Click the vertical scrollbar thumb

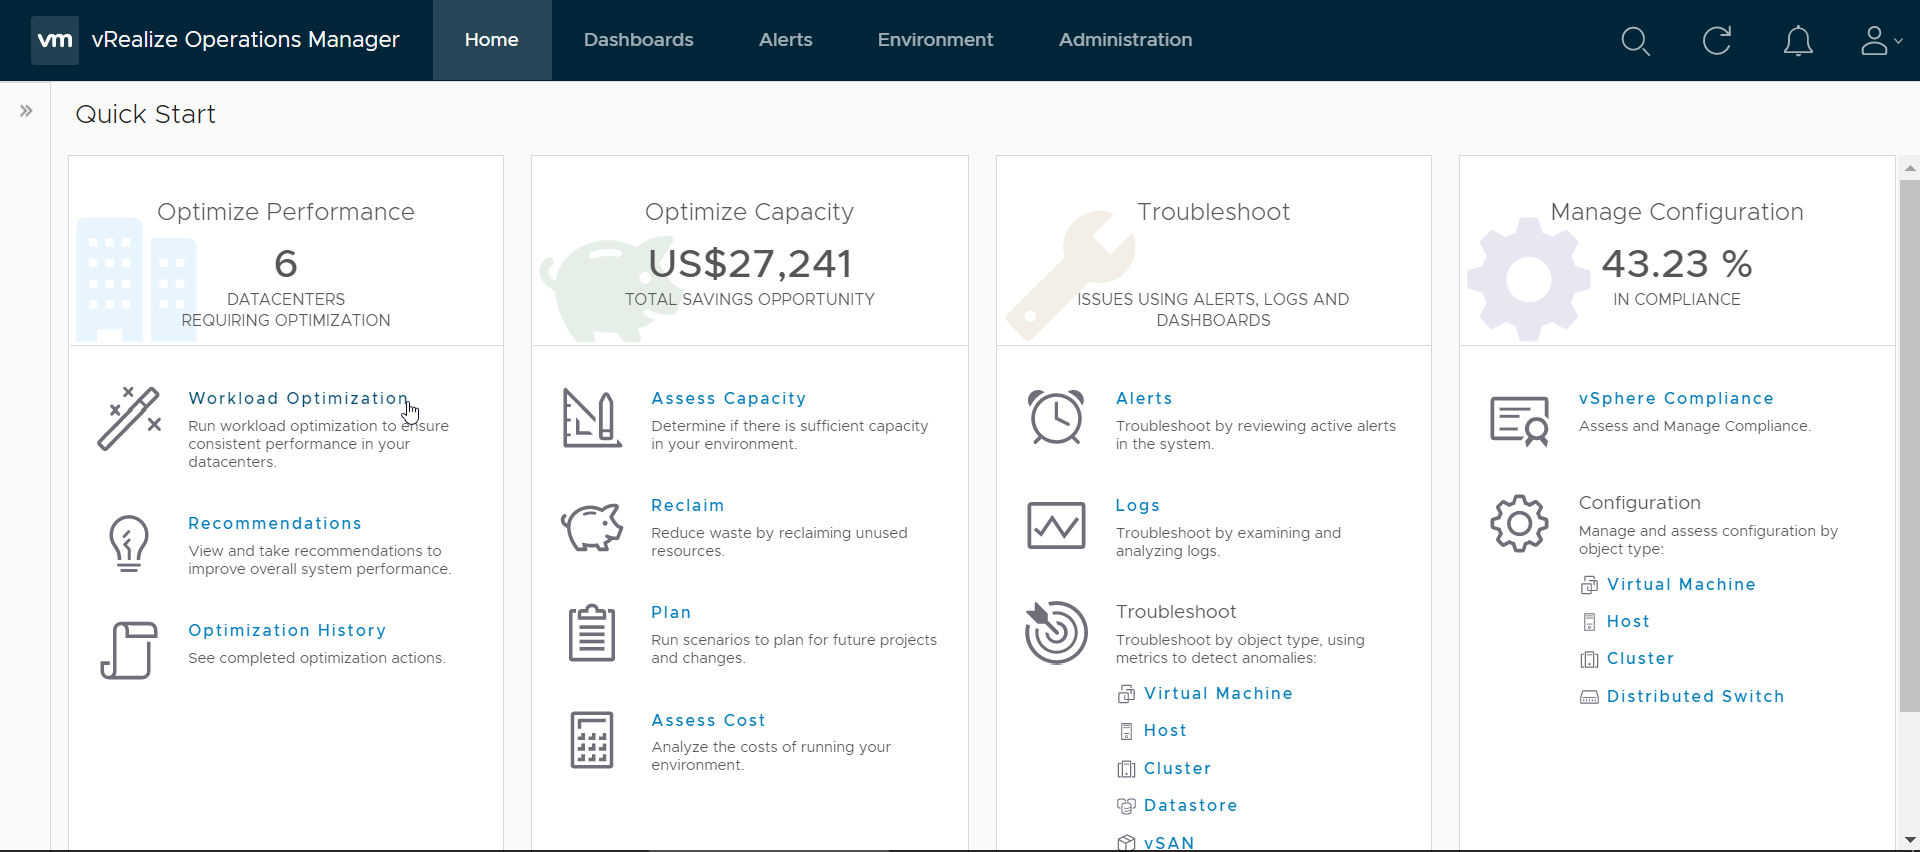pos(1910,446)
